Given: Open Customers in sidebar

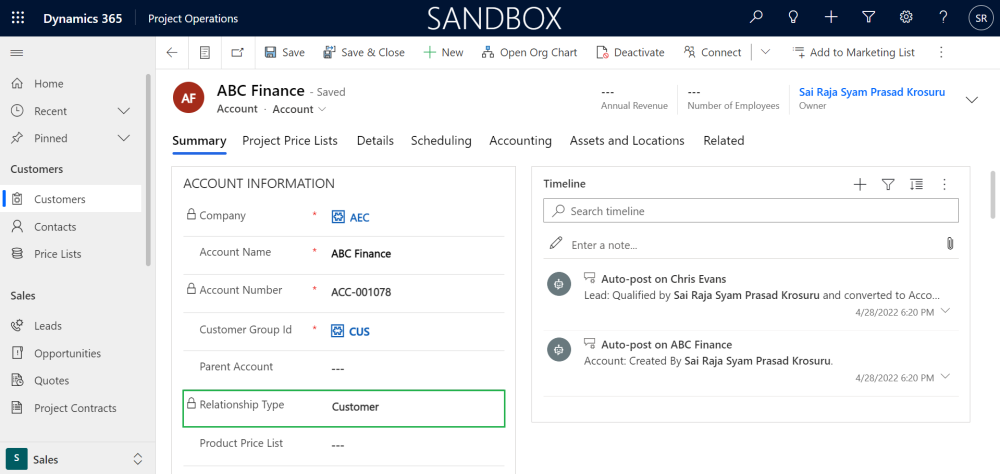Looking at the screenshot, I should point(72,199).
